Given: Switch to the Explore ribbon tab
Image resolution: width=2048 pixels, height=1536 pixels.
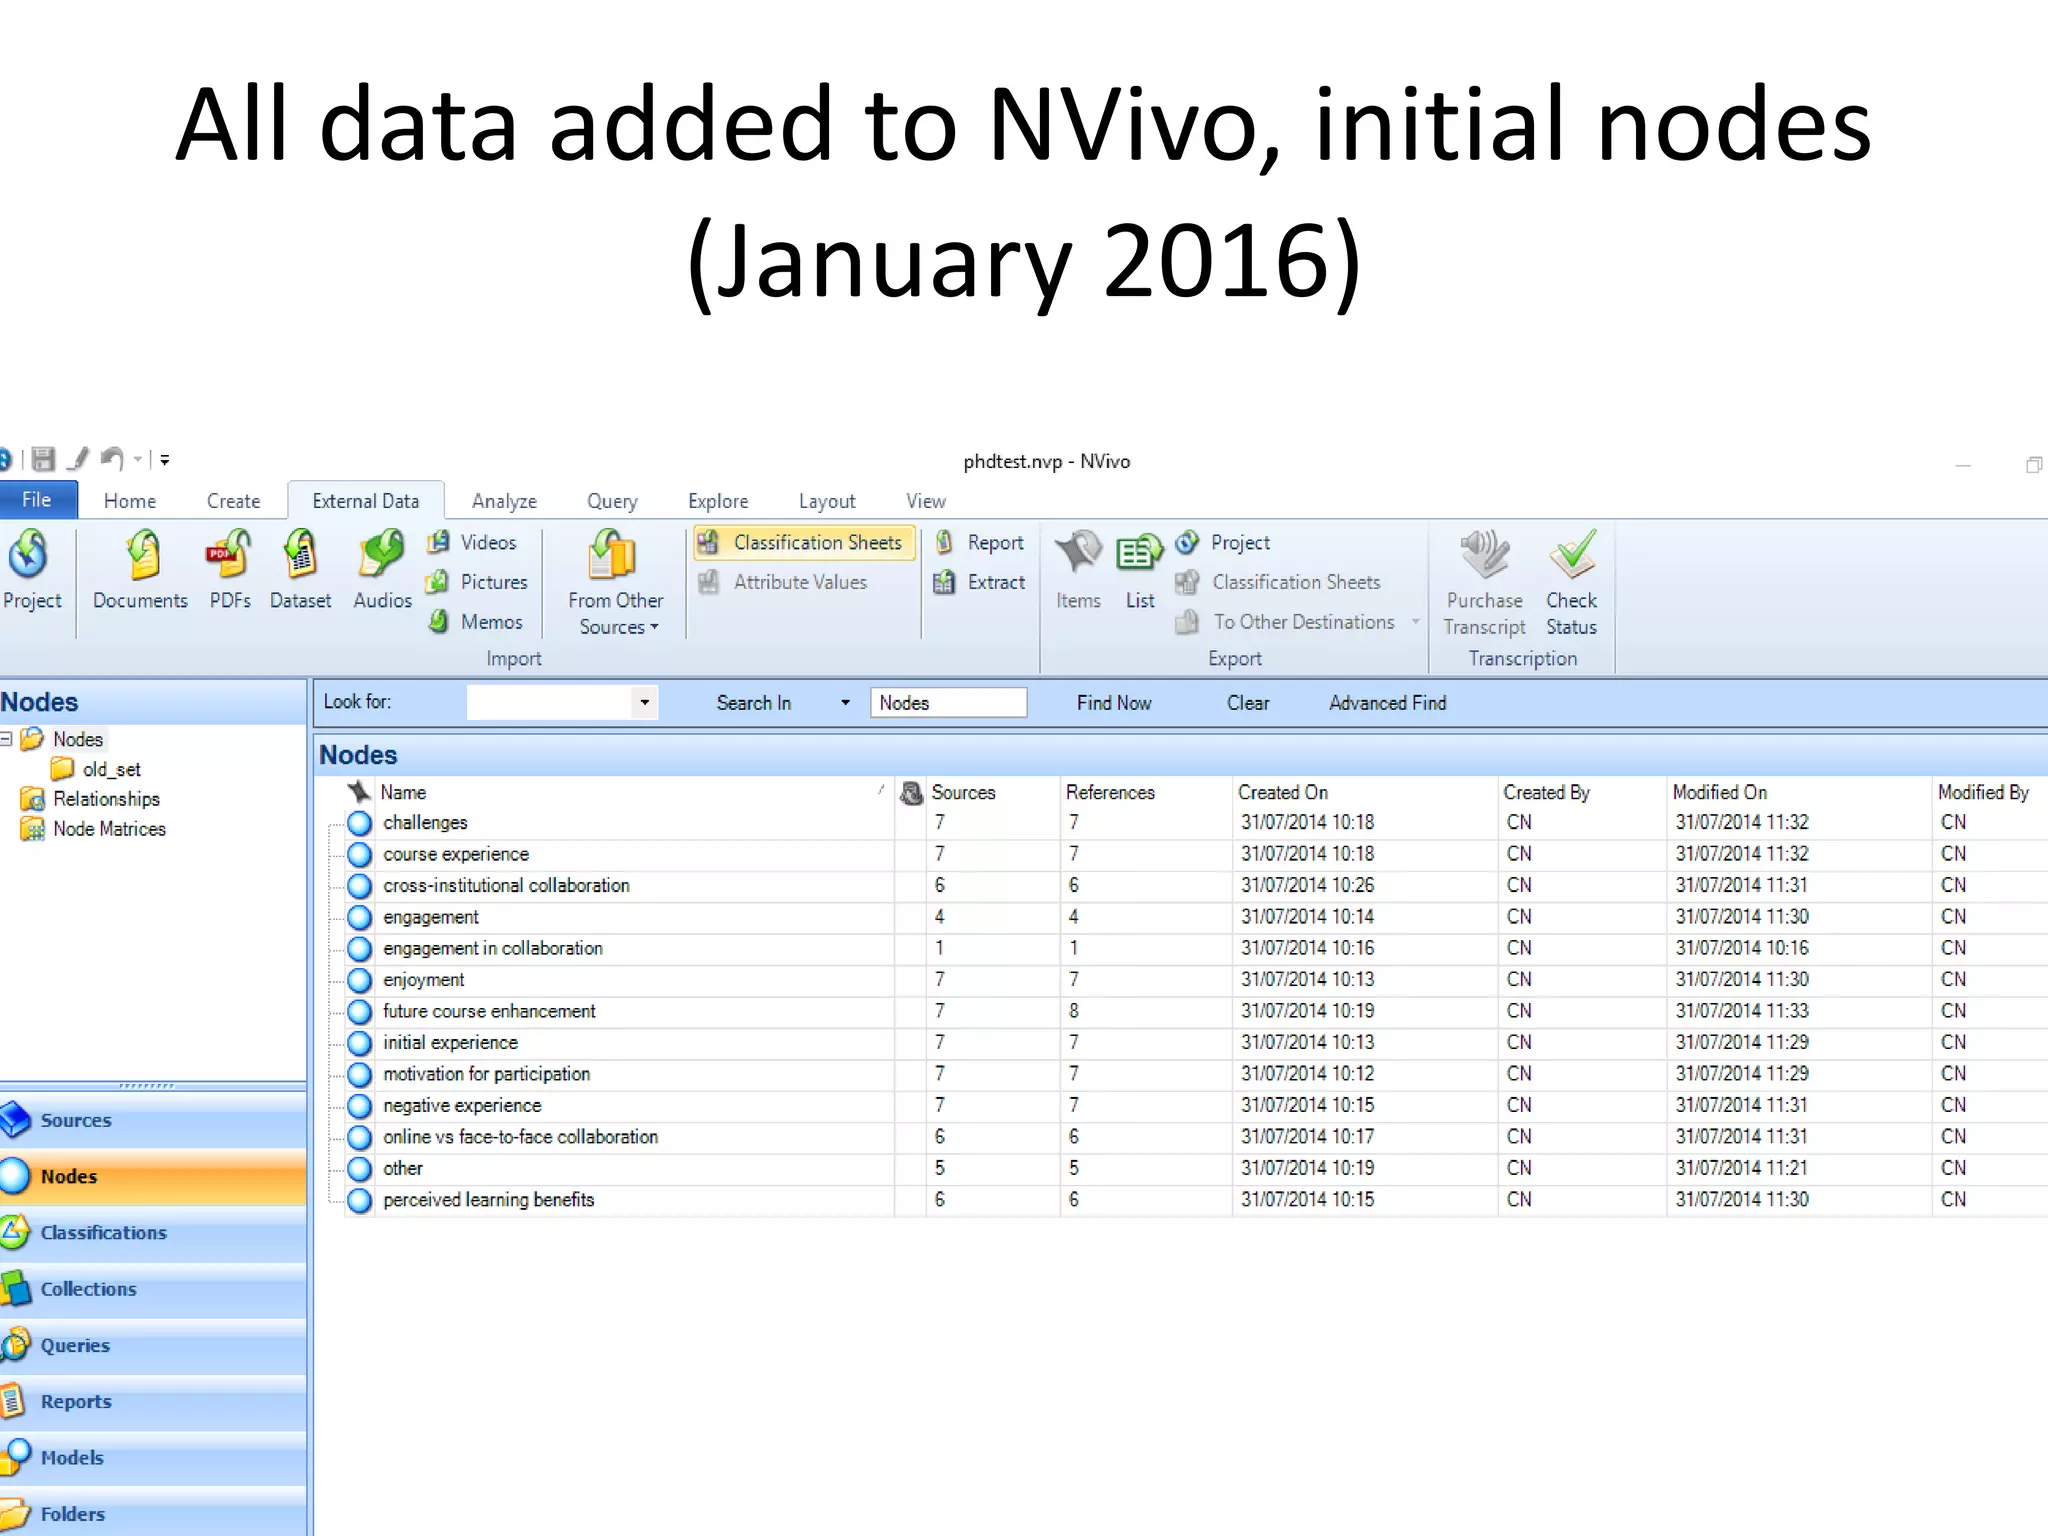Looking at the screenshot, I should tap(718, 501).
